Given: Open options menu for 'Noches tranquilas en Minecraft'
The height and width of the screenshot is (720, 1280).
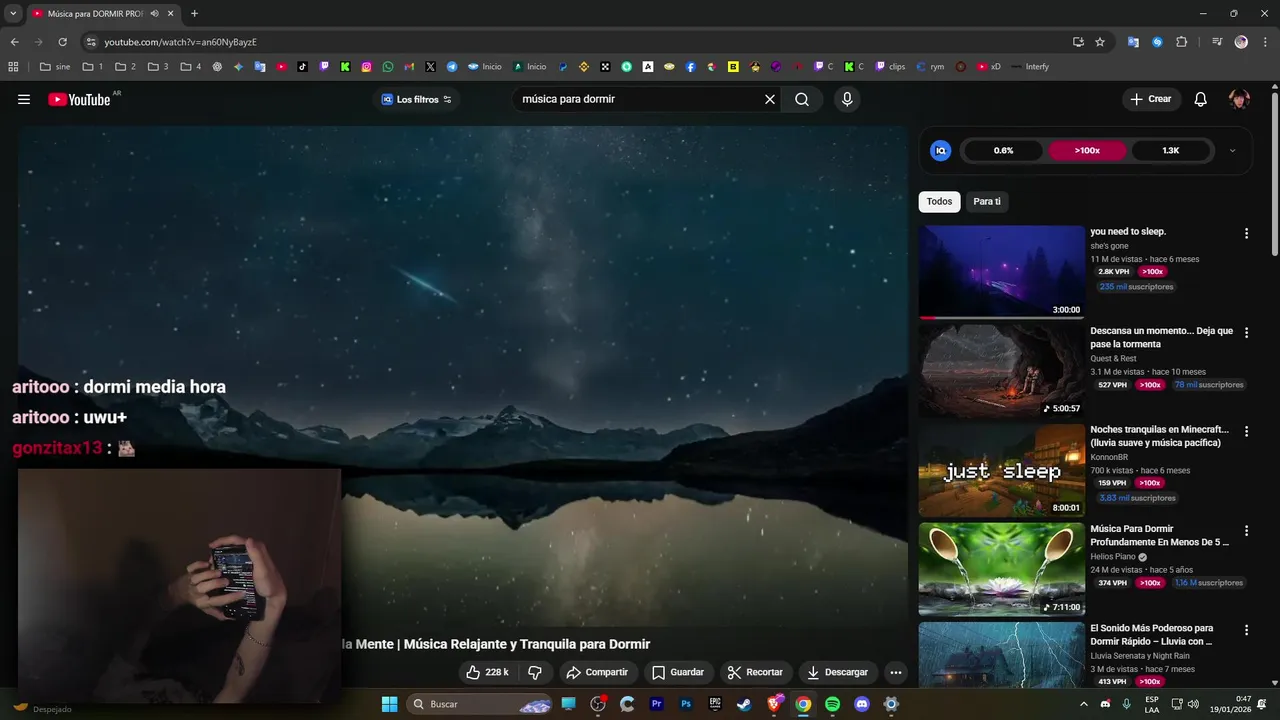Looking at the screenshot, I should 1246,431.
